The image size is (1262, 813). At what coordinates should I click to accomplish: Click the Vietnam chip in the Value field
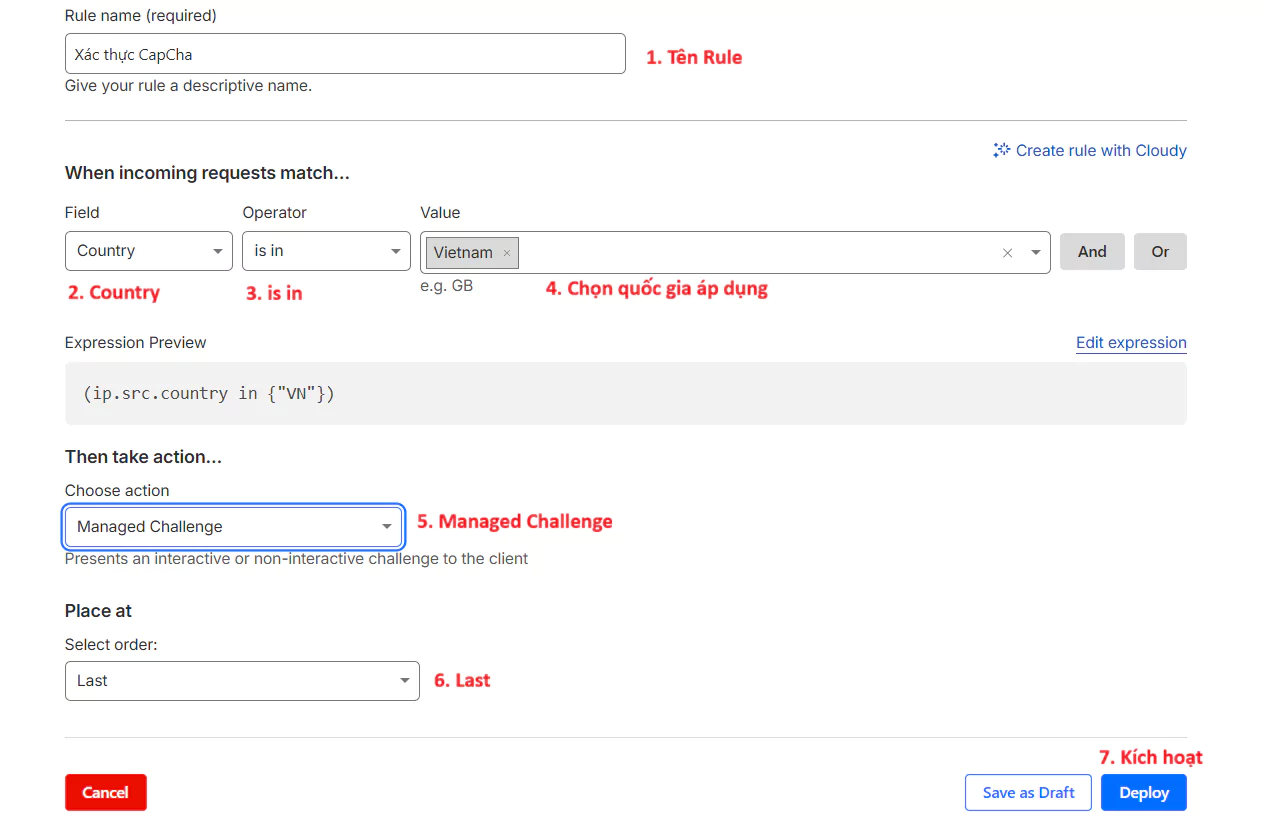[463, 253]
